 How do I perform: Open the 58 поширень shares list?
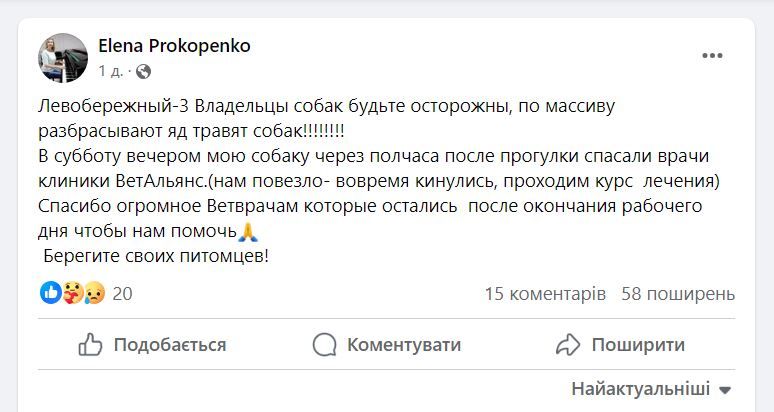coord(678,294)
